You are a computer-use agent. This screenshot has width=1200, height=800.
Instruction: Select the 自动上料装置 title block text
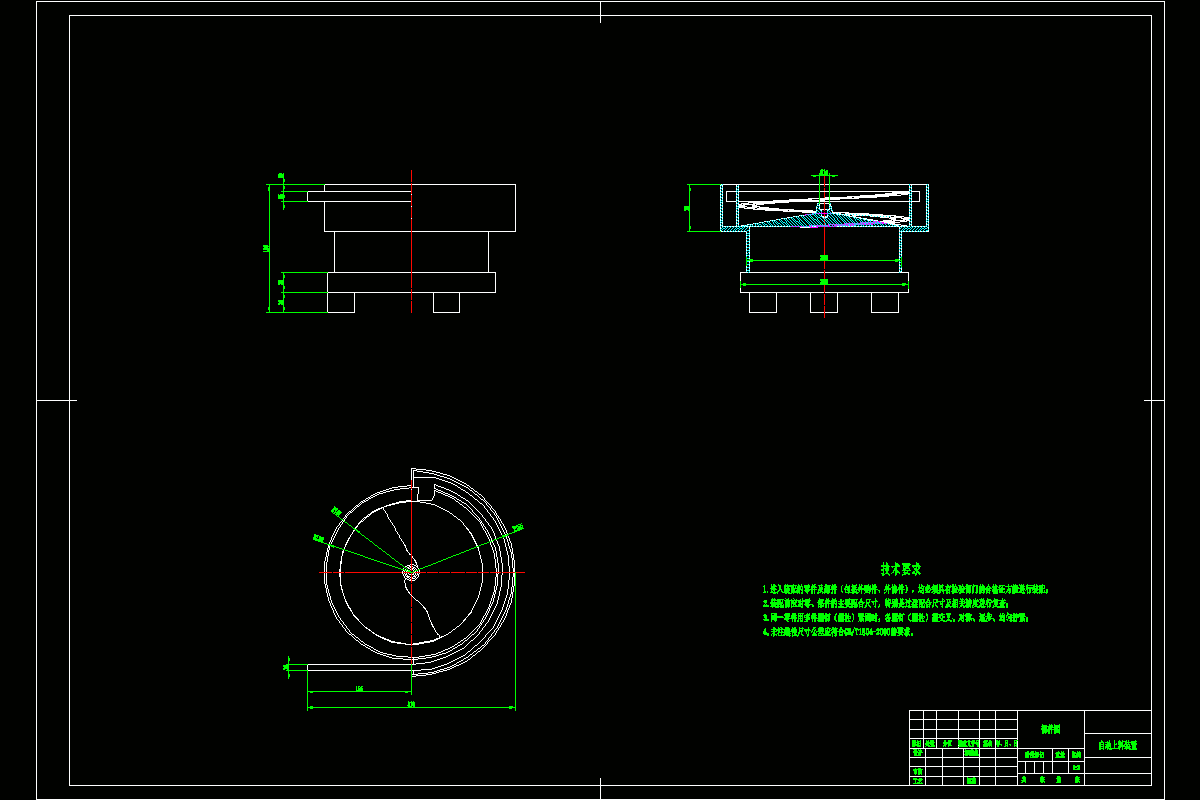tap(1118, 746)
